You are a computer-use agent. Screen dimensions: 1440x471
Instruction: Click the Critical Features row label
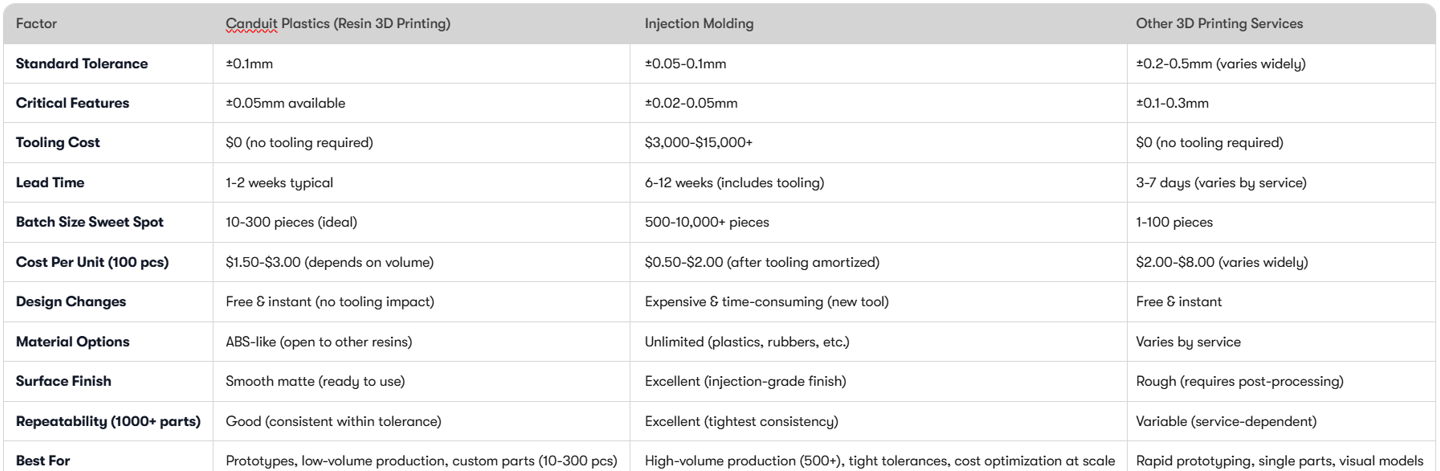pyautogui.click(x=73, y=103)
